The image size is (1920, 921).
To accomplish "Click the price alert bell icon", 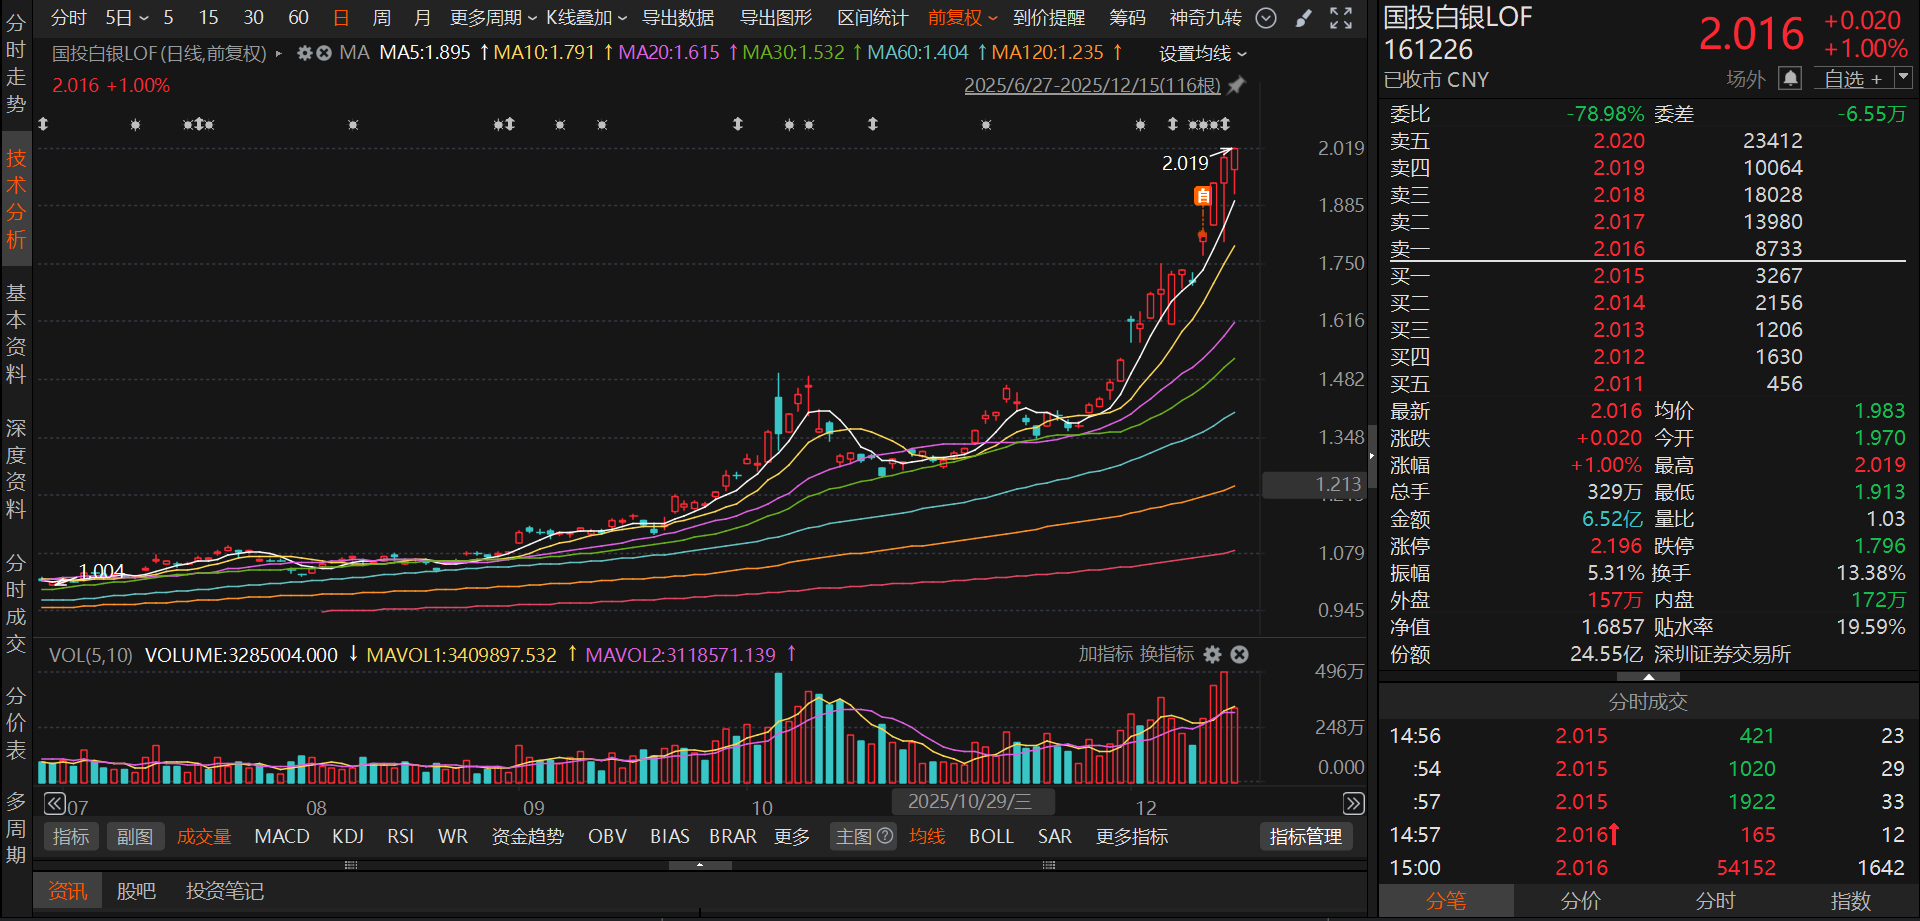I will [x=1790, y=79].
